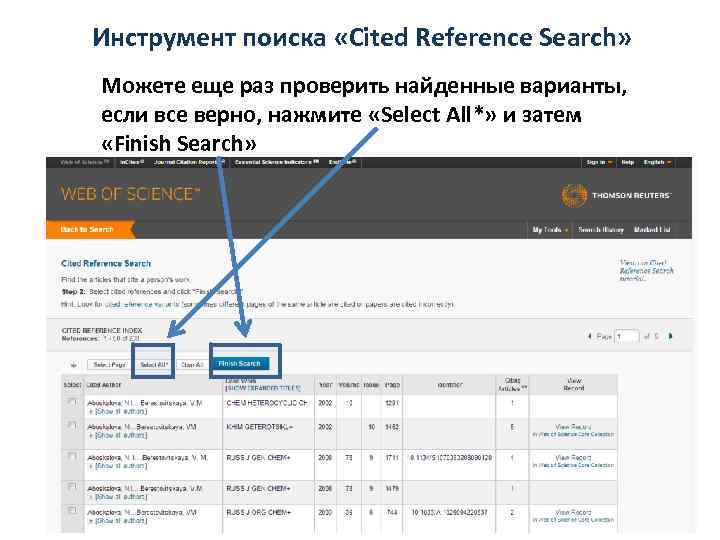Open EndNote from top bar
The height and width of the screenshot is (540, 720).
point(342,163)
